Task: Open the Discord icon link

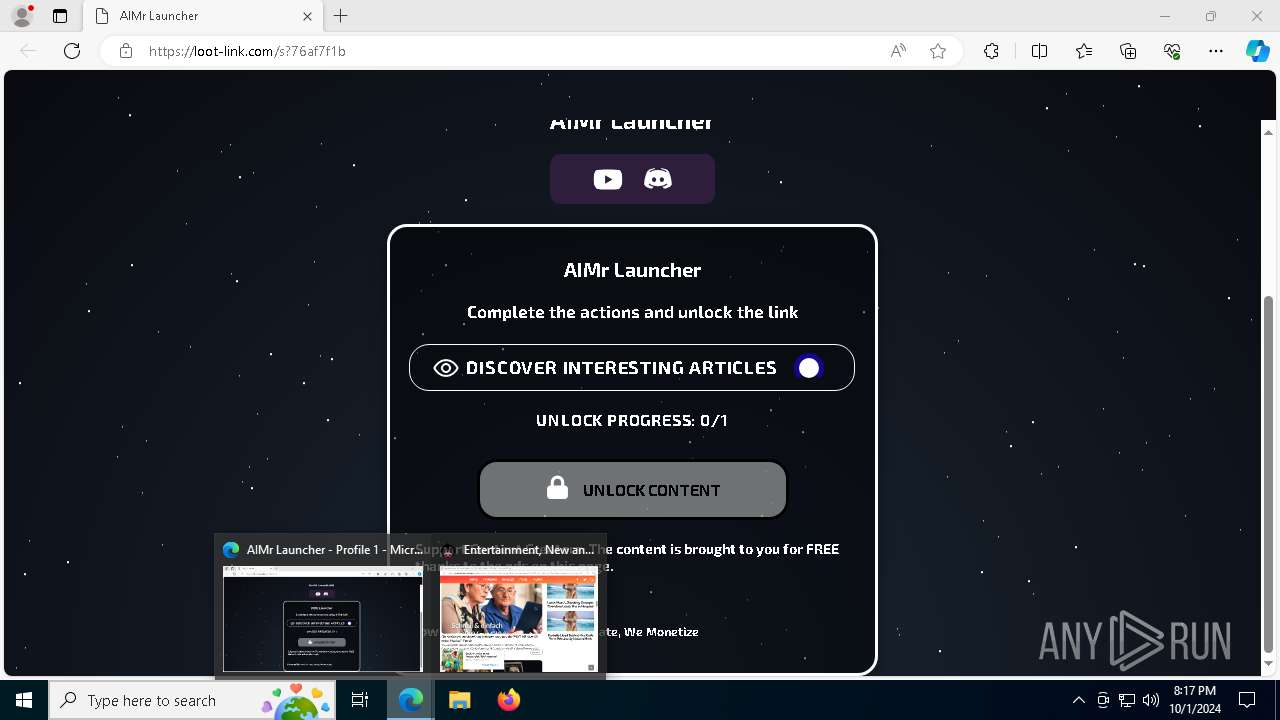Action: pyautogui.click(x=658, y=179)
